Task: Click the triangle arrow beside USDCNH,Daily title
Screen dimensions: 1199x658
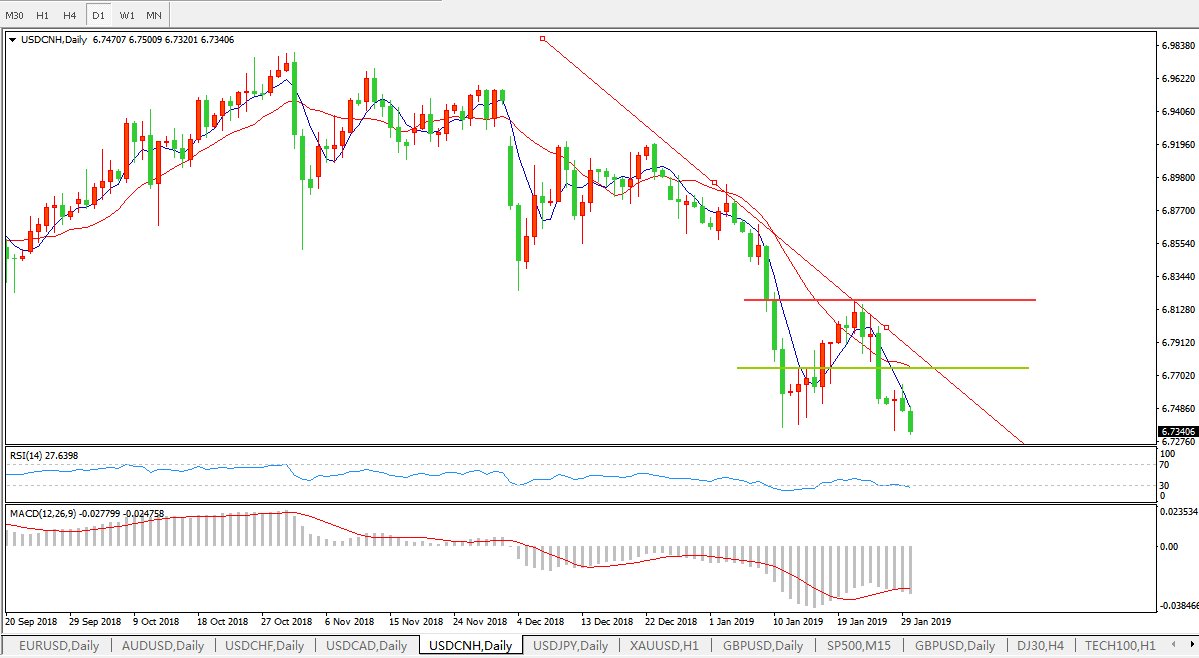Action: (12, 41)
